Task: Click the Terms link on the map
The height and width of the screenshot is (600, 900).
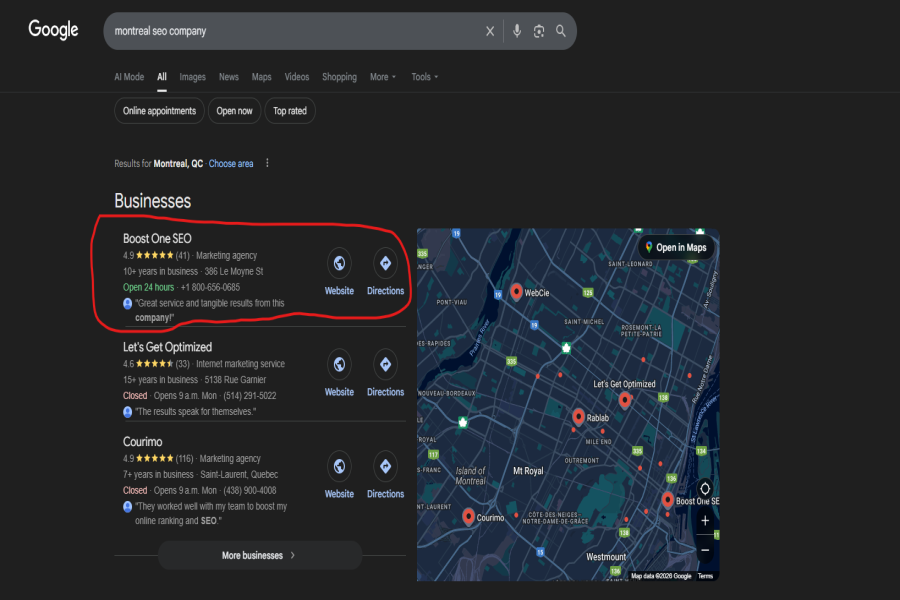Action: point(705,576)
